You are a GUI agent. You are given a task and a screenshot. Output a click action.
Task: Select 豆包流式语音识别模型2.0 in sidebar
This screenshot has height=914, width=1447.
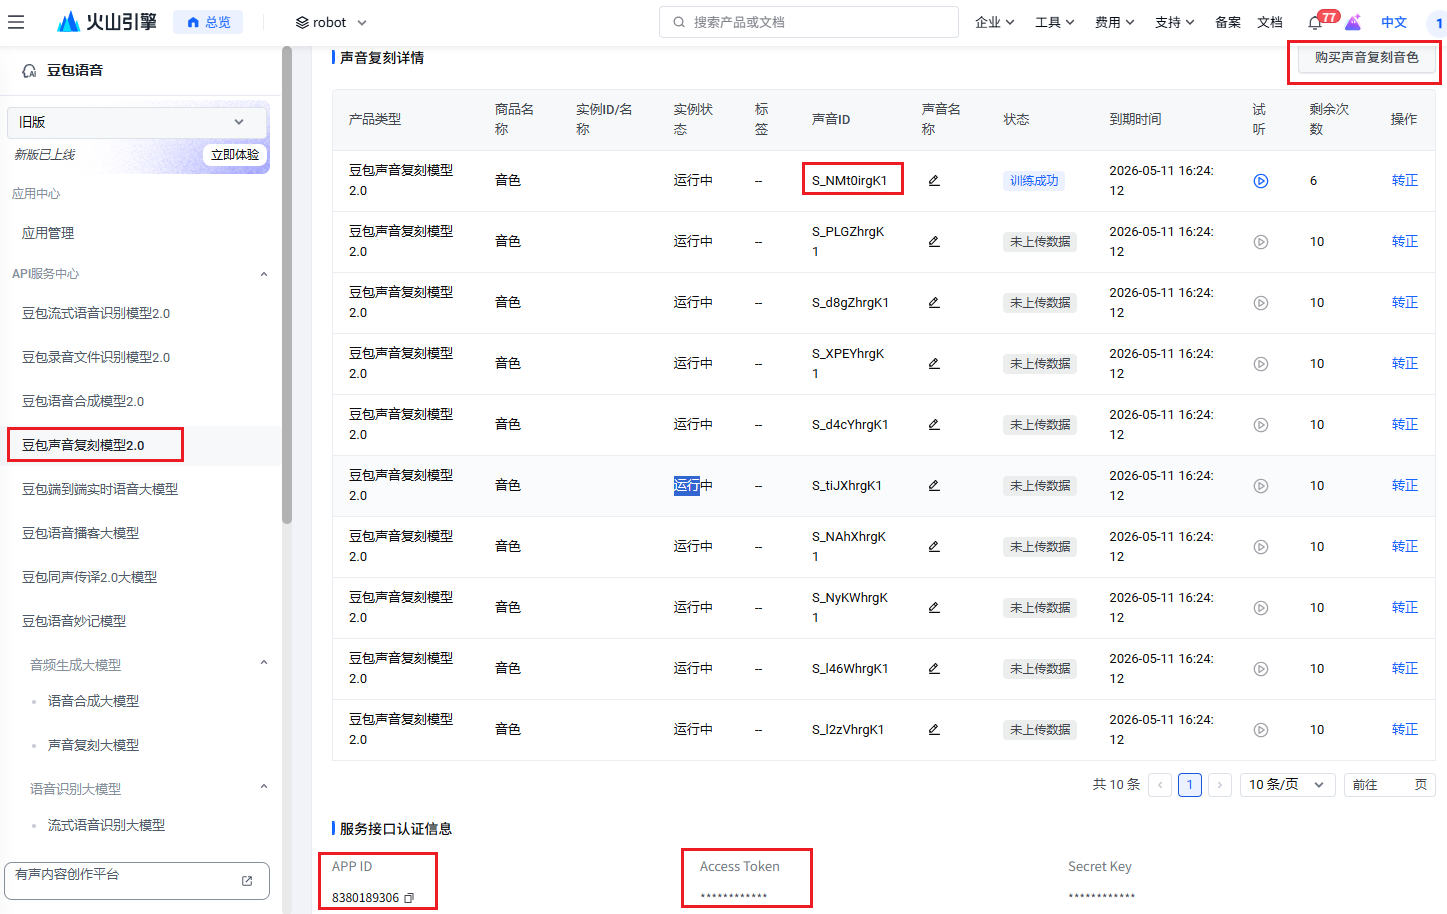click(x=96, y=313)
